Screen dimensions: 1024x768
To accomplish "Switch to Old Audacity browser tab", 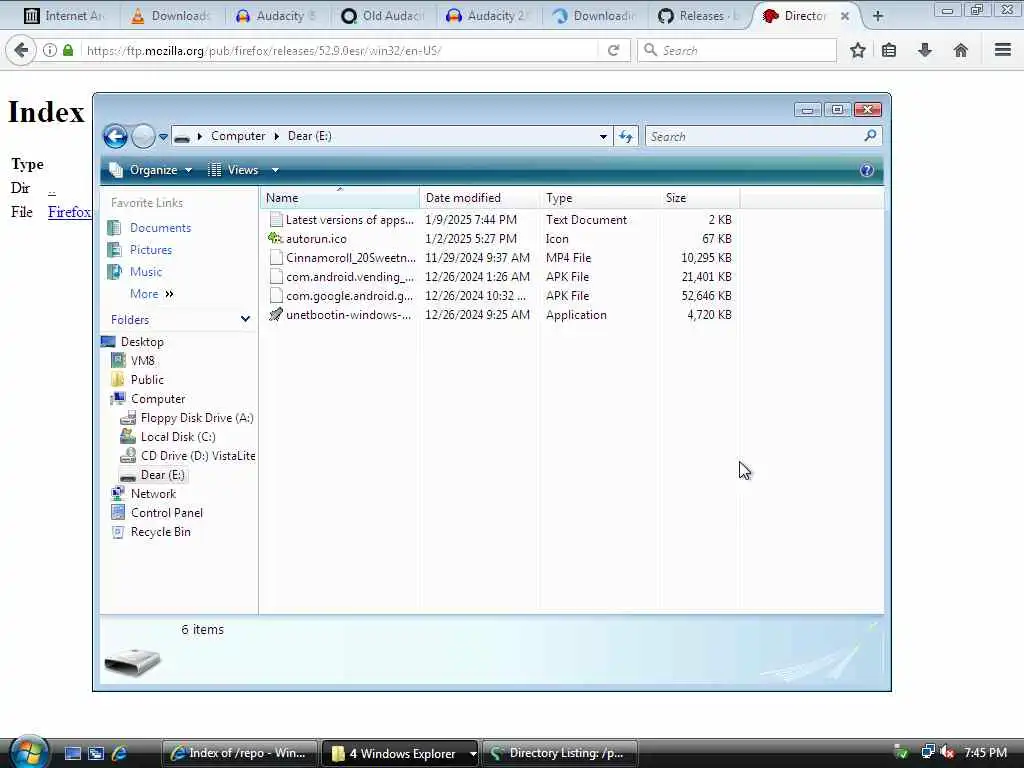I will click(384, 16).
